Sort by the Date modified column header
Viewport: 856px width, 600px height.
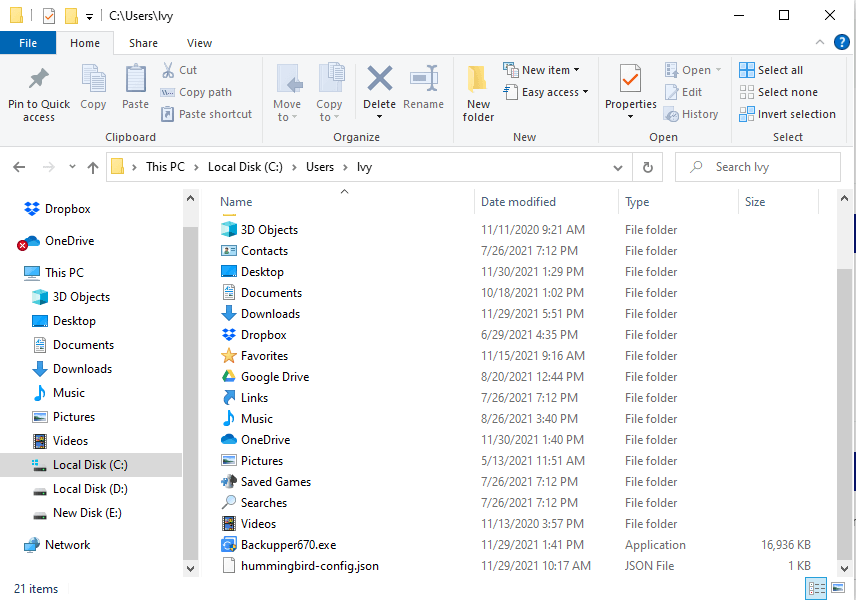(x=546, y=201)
